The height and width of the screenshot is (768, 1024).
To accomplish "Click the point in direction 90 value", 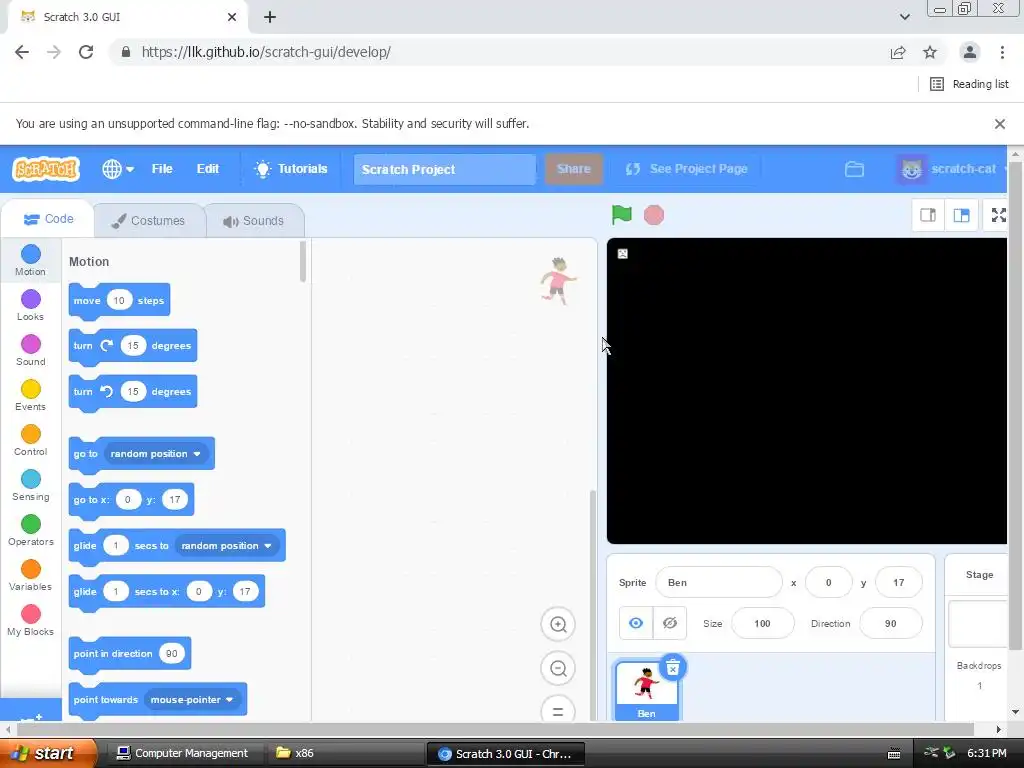I will pyautogui.click(x=171, y=653).
